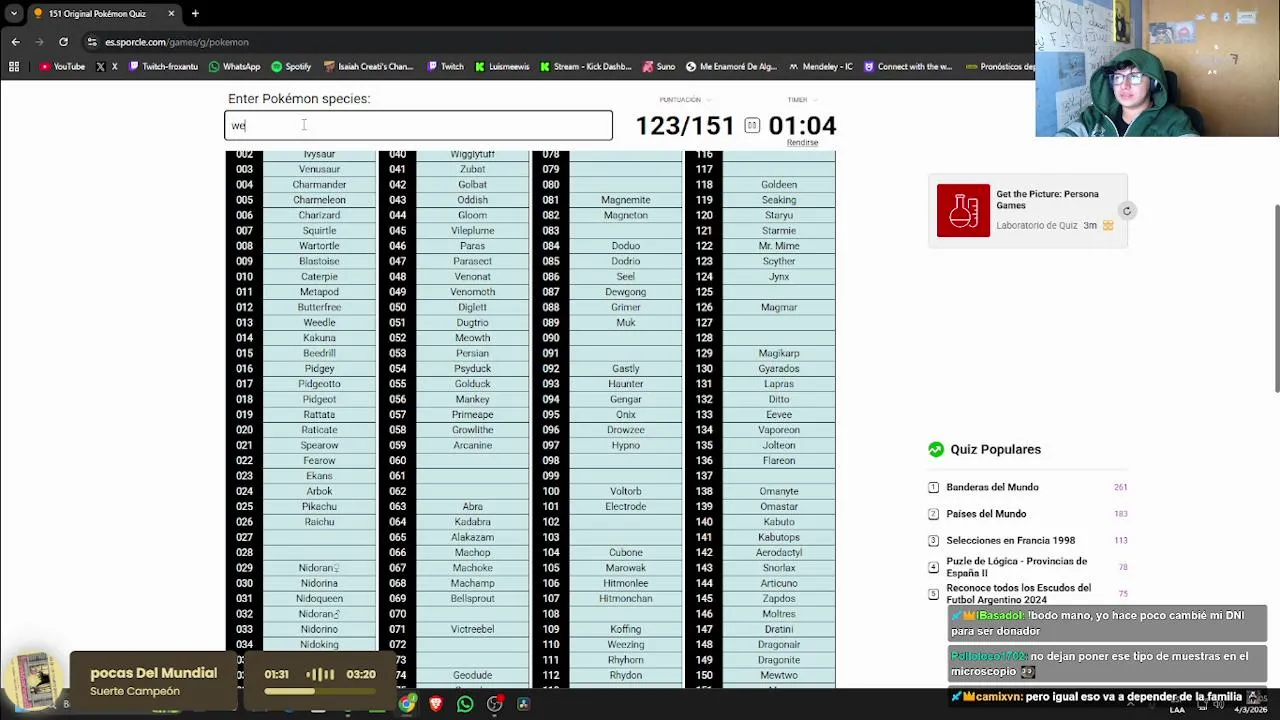Open the tab search dropdown arrow

13,13
